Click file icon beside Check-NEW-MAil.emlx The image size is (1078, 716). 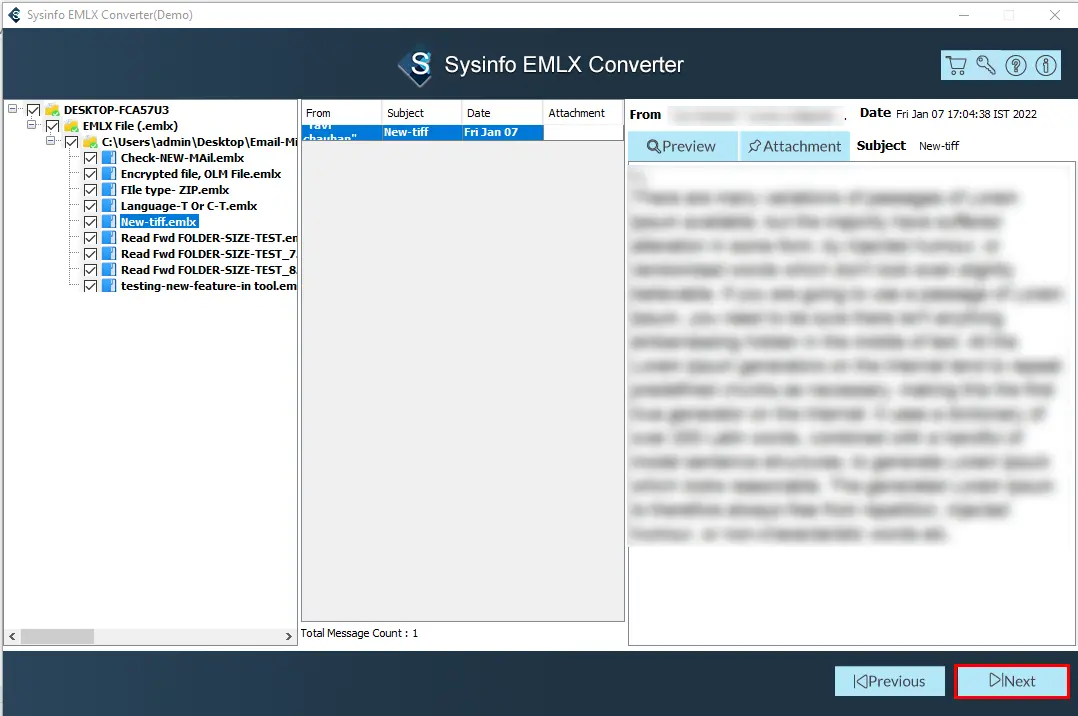[x=109, y=158]
